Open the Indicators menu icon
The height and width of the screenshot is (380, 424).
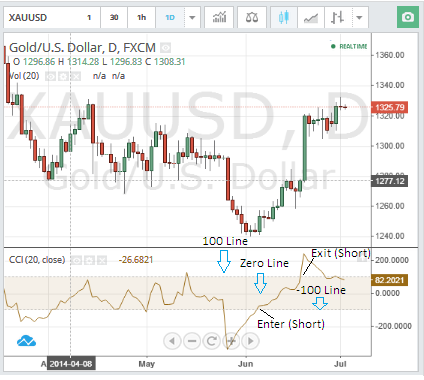pos(219,17)
